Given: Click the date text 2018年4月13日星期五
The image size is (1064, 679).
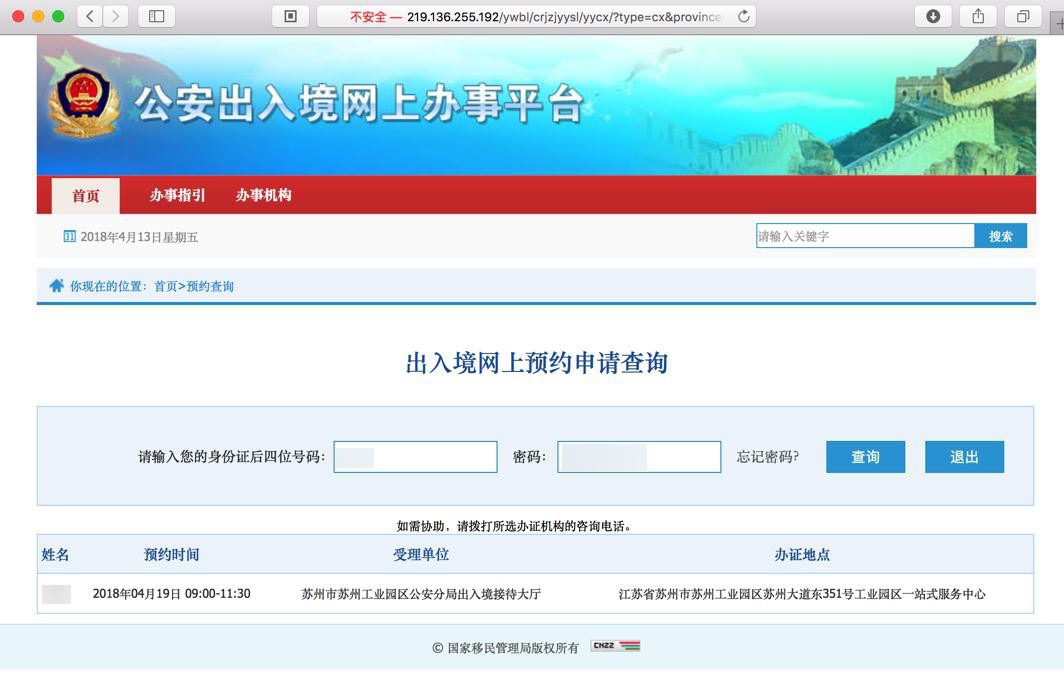Looking at the screenshot, I should click(139, 237).
